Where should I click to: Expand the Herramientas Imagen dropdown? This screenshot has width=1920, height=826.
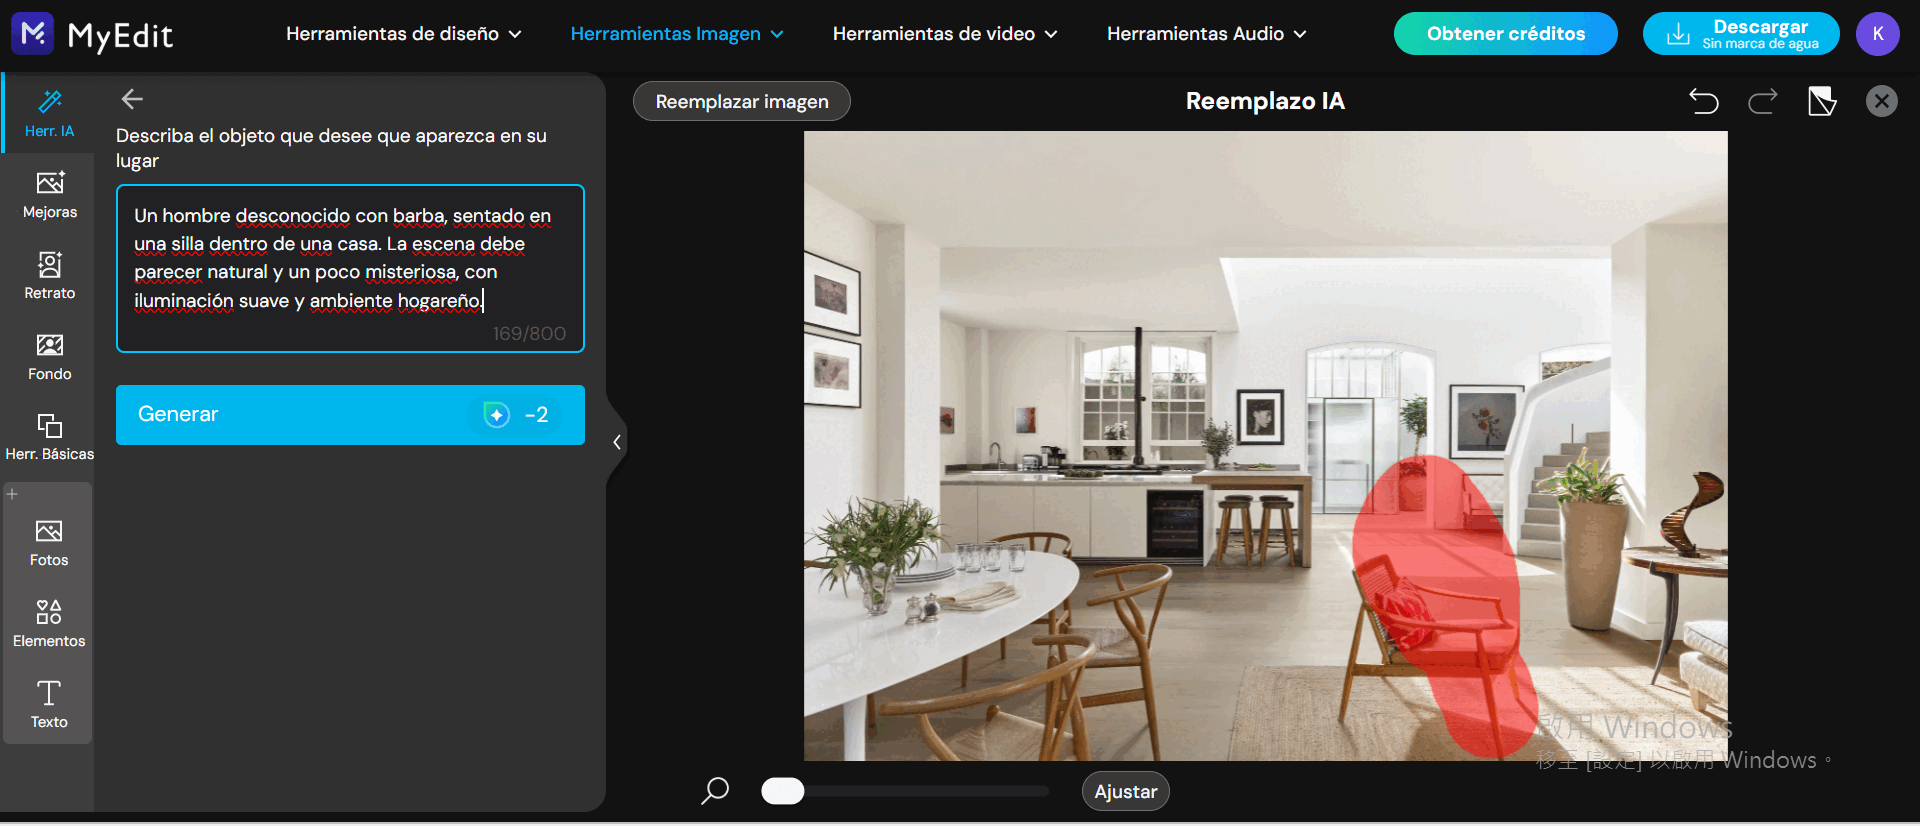pyautogui.click(x=676, y=34)
